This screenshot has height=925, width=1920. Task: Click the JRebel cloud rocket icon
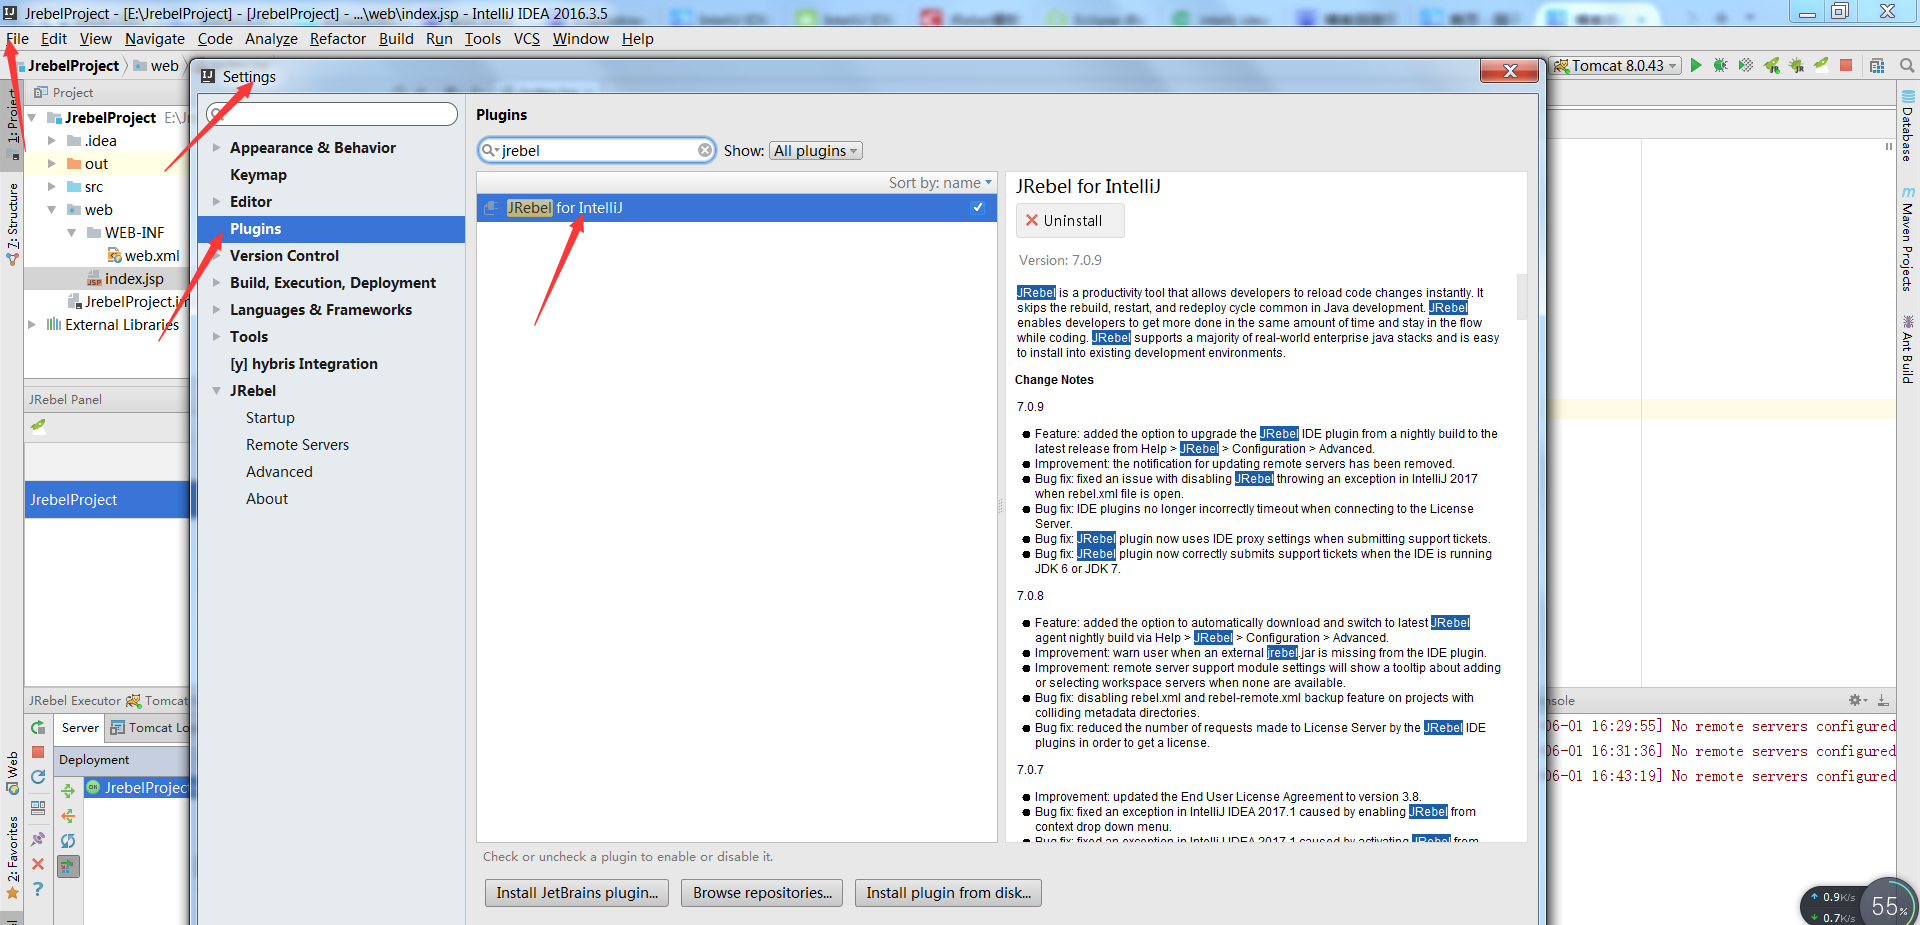coord(1822,66)
